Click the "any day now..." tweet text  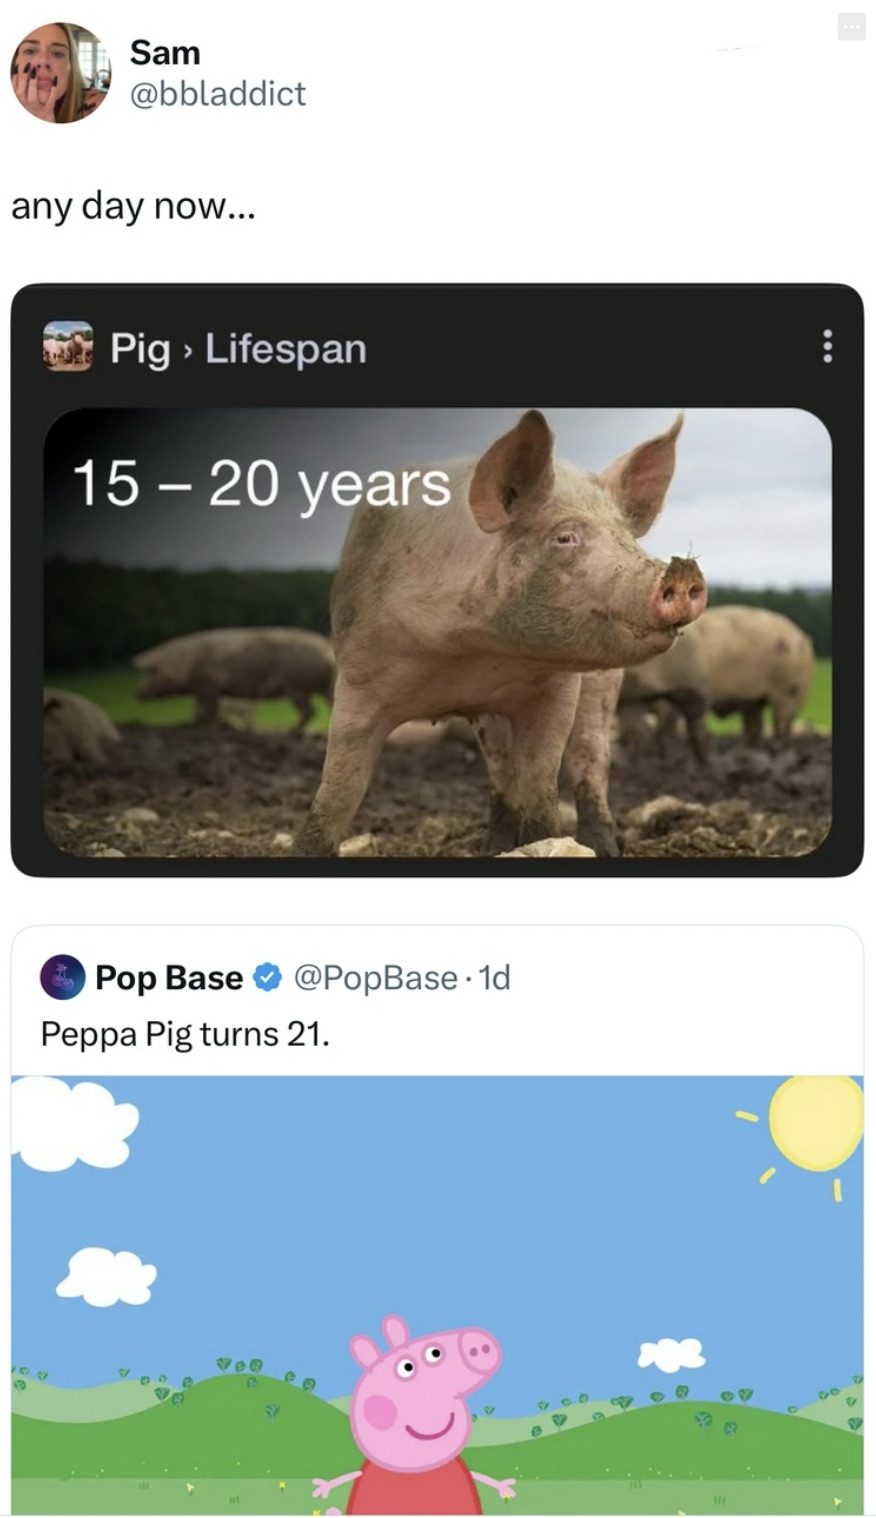(x=133, y=206)
